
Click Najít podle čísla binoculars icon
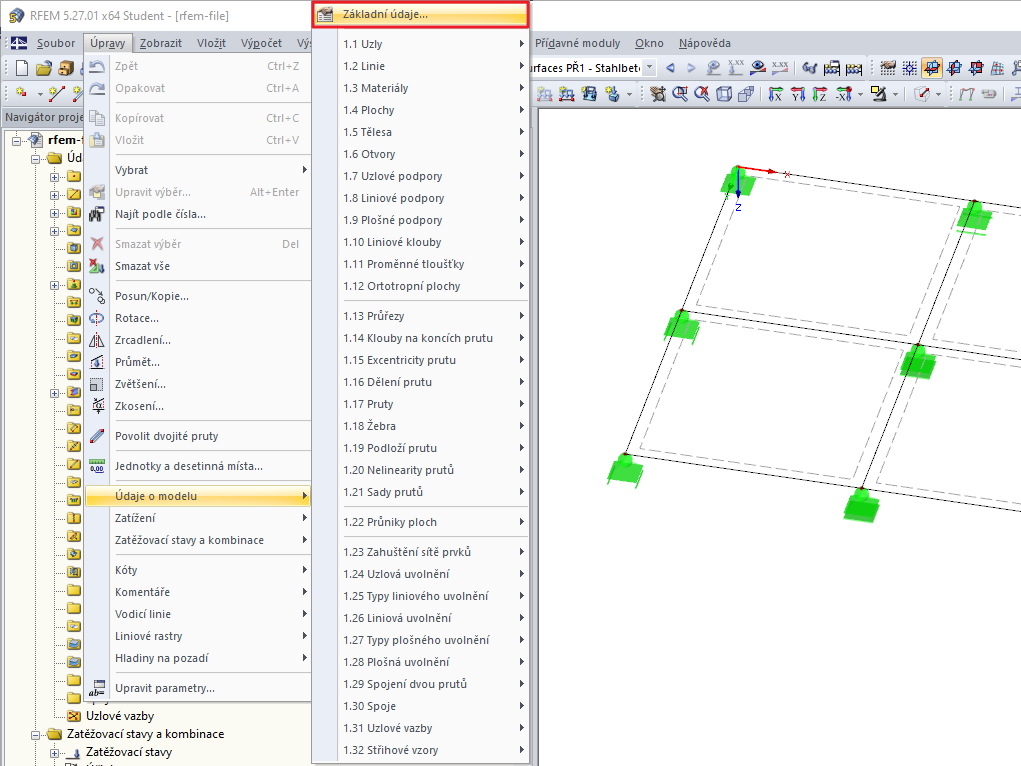point(97,214)
